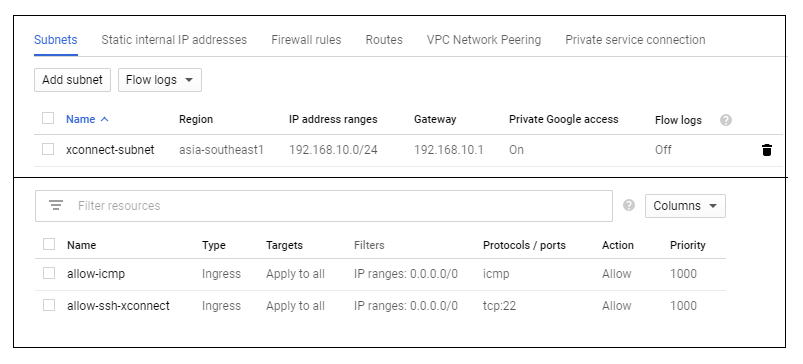Click the Add subnet button
The image size is (803, 364).
click(x=72, y=80)
